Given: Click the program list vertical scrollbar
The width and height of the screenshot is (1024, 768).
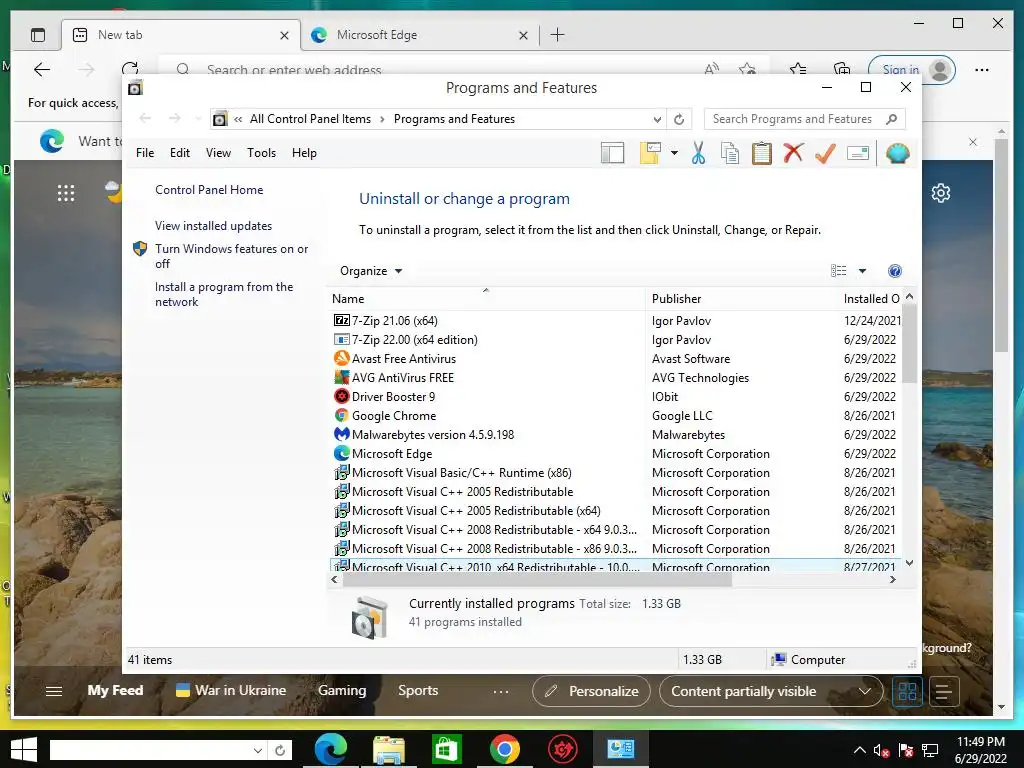Looking at the screenshot, I should click(909, 344).
